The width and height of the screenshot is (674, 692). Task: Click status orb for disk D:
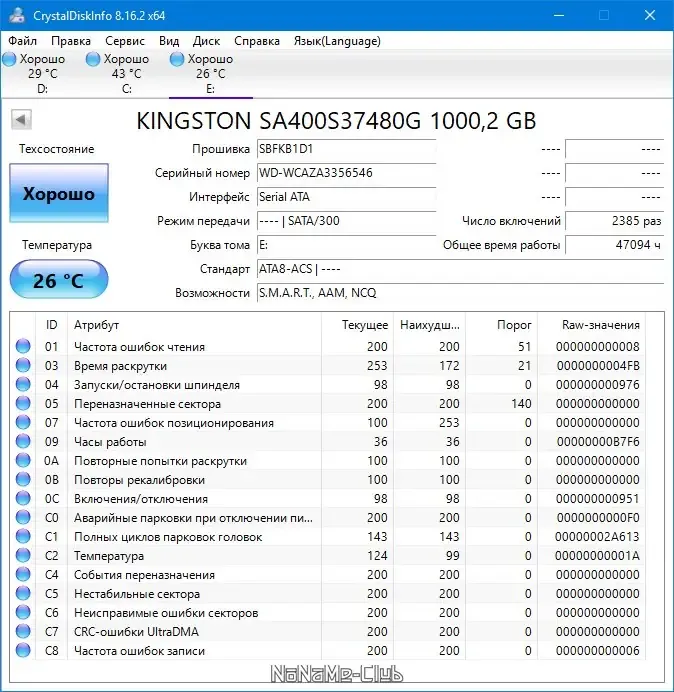9,59
